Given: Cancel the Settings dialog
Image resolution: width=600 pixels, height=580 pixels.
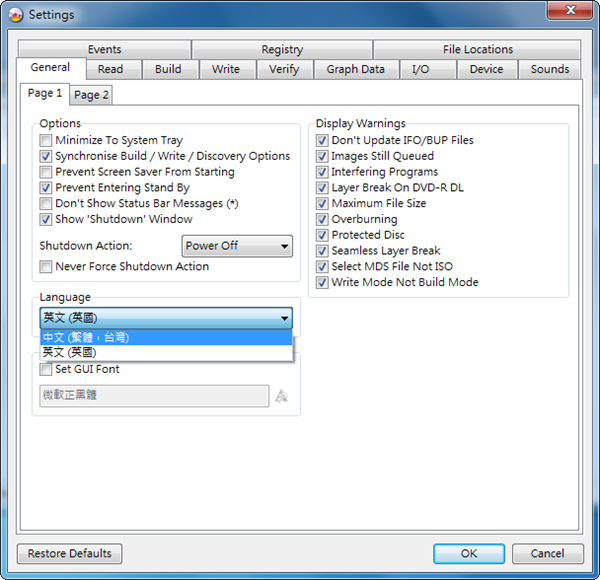Looking at the screenshot, I should (x=548, y=554).
